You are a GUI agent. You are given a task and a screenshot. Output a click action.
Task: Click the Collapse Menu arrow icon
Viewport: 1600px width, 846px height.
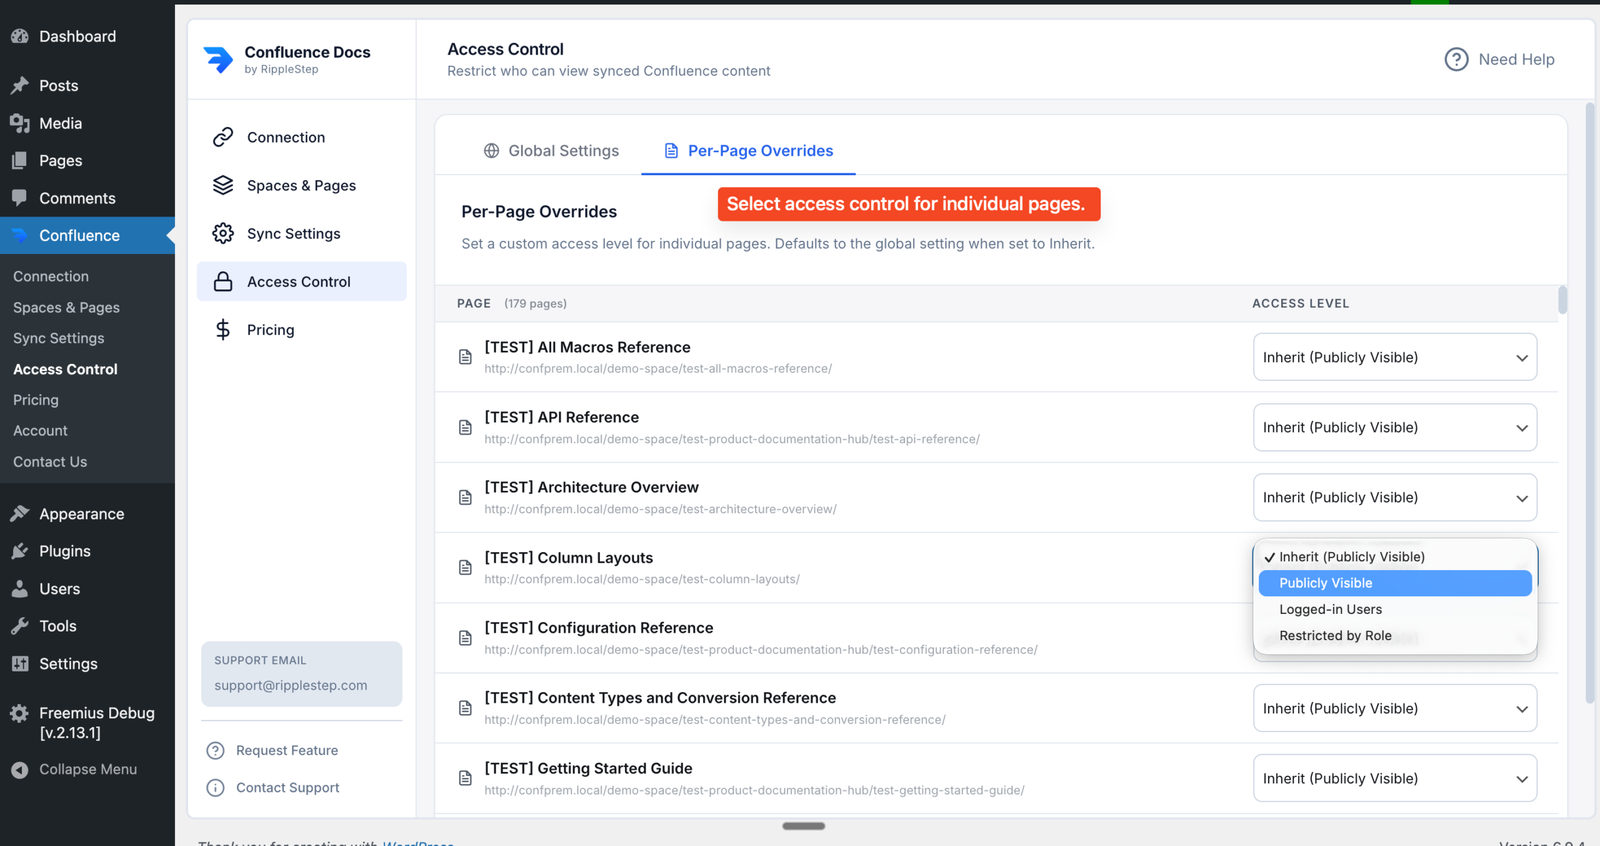coord(19,769)
